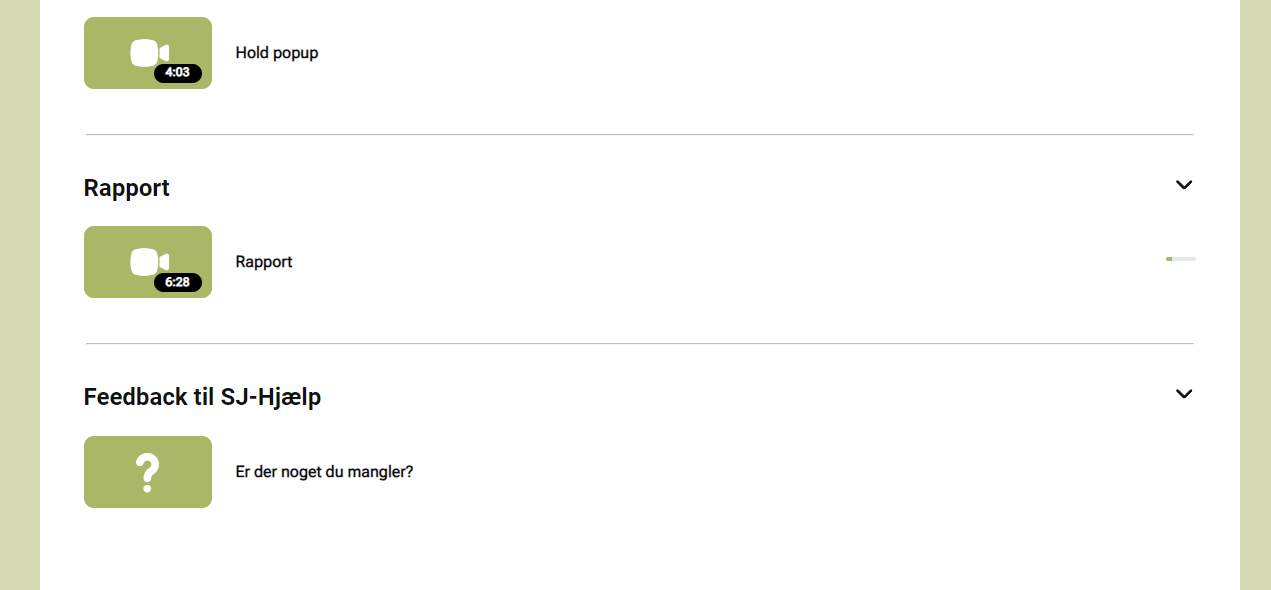Screen dimensions: 1271x590
Task: Toggle the Rapport section heading
Action: pyautogui.click(x=127, y=188)
